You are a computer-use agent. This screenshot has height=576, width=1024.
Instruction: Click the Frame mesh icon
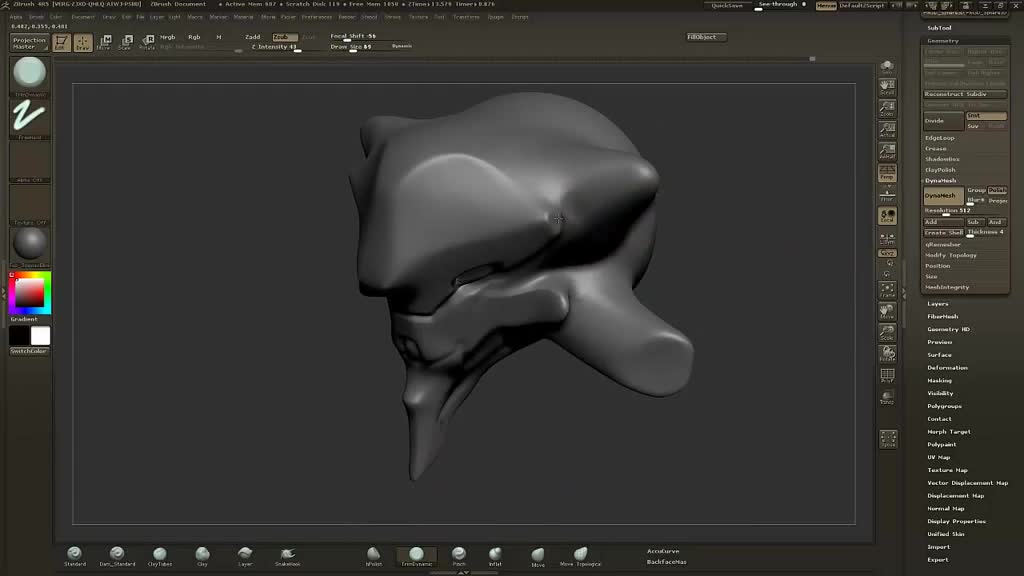(887, 290)
